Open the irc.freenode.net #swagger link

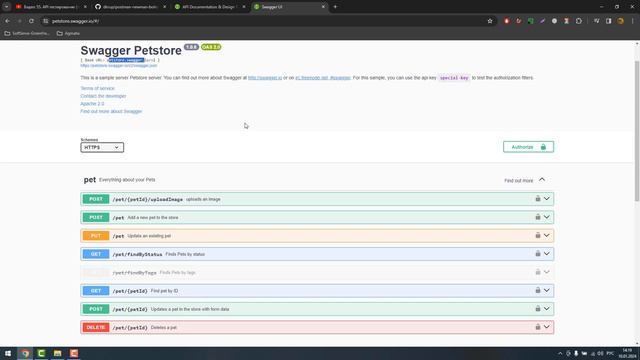pyautogui.click(x=323, y=78)
